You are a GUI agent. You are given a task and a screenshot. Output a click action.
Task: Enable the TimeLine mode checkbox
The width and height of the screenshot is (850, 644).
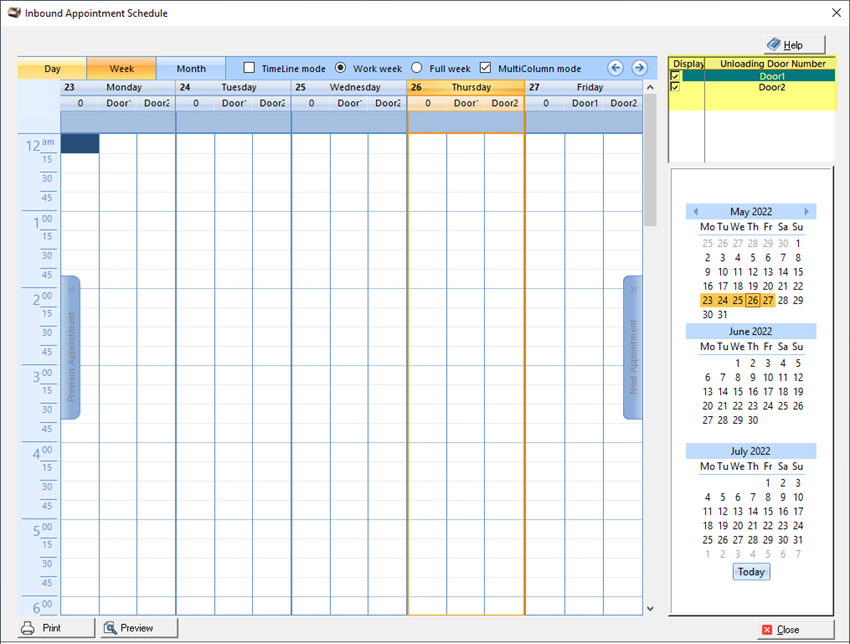[249, 68]
